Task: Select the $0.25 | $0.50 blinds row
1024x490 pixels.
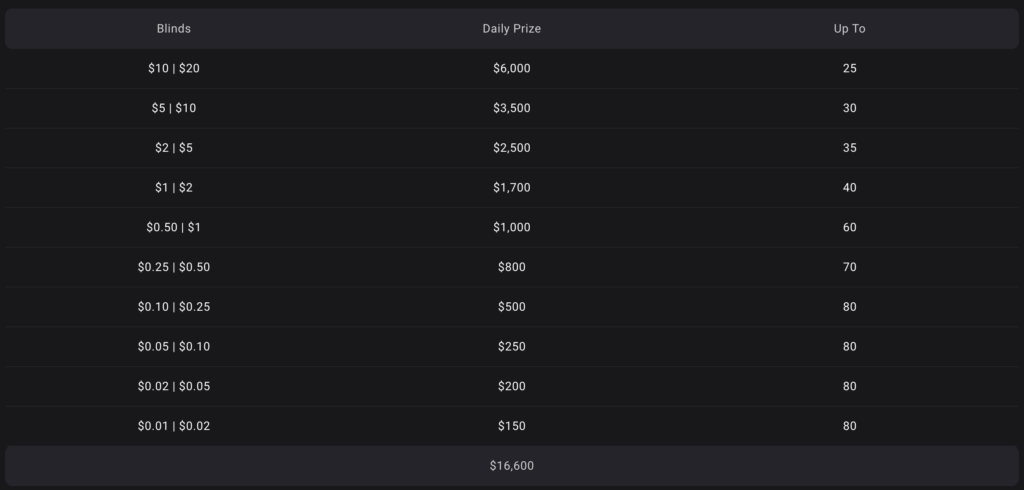Action: tap(174, 267)
